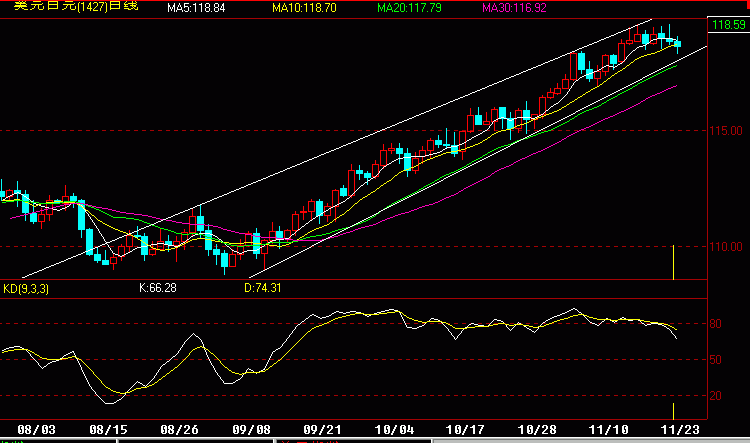
Task: Select the 09/21 date label
Action: click(322, 430)
